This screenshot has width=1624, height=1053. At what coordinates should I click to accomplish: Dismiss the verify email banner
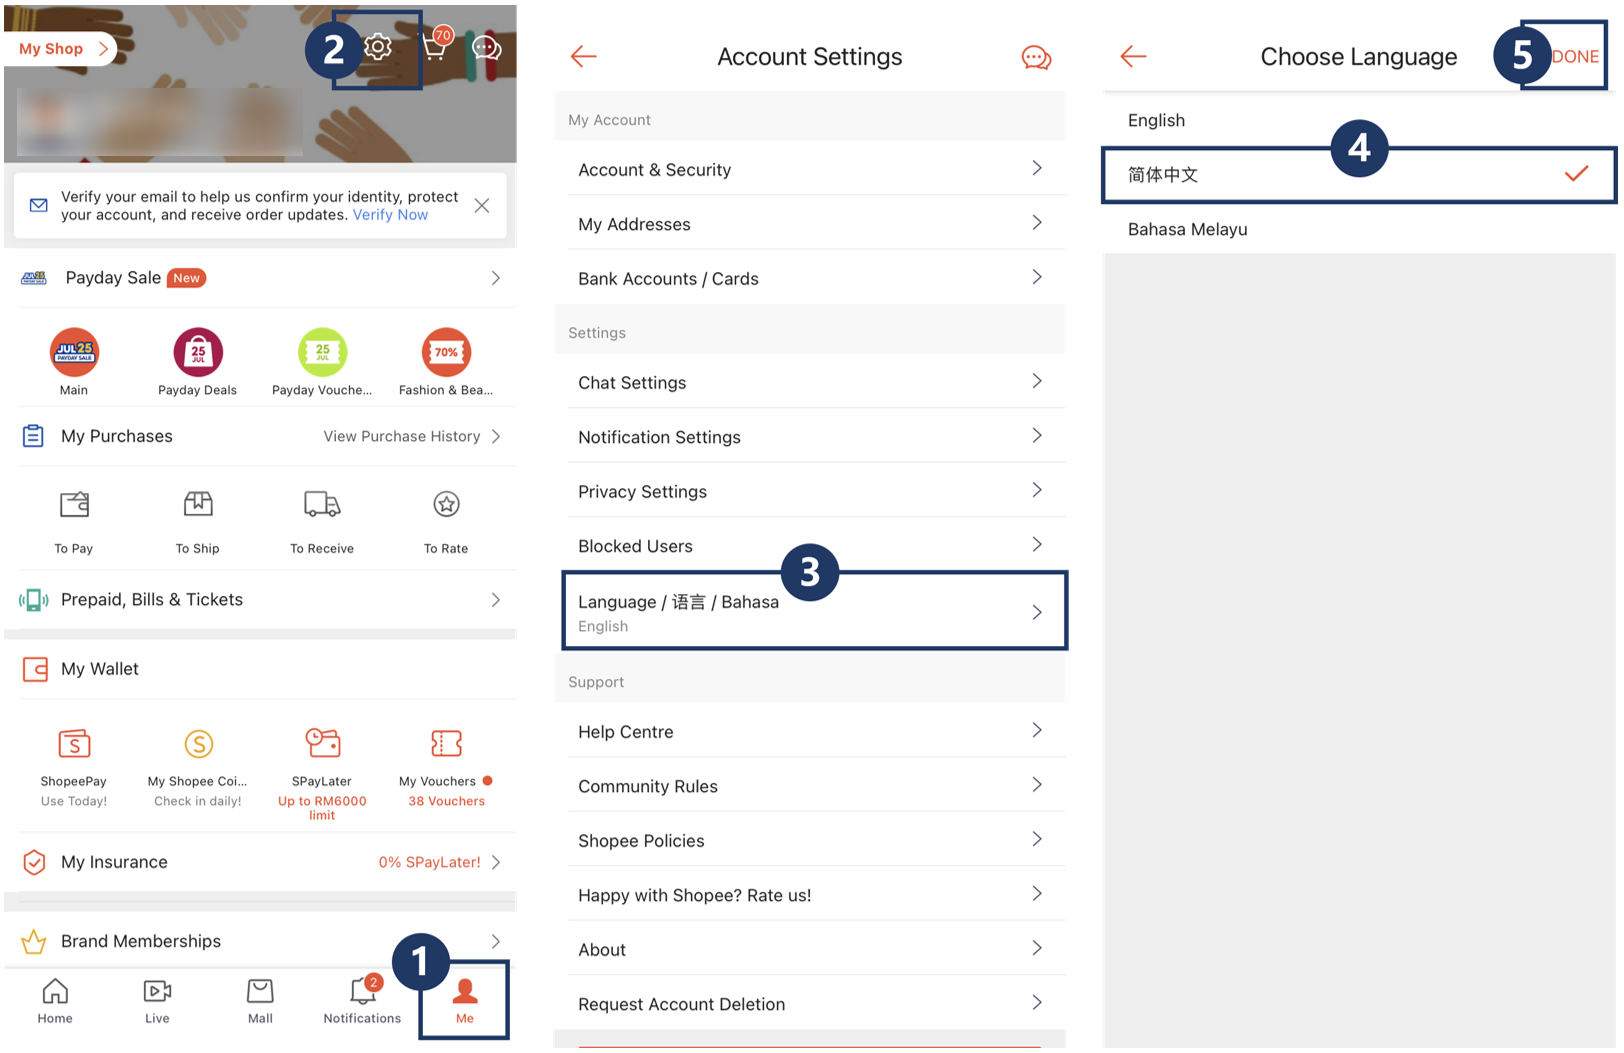[x=482, y=205]
